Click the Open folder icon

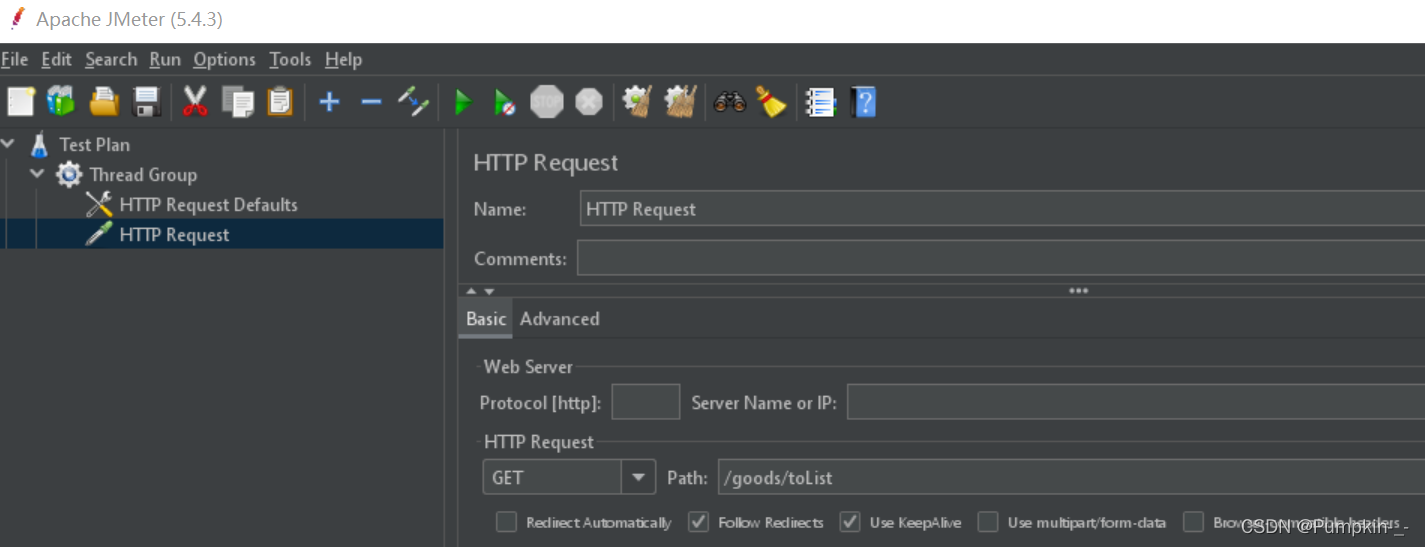104,101
